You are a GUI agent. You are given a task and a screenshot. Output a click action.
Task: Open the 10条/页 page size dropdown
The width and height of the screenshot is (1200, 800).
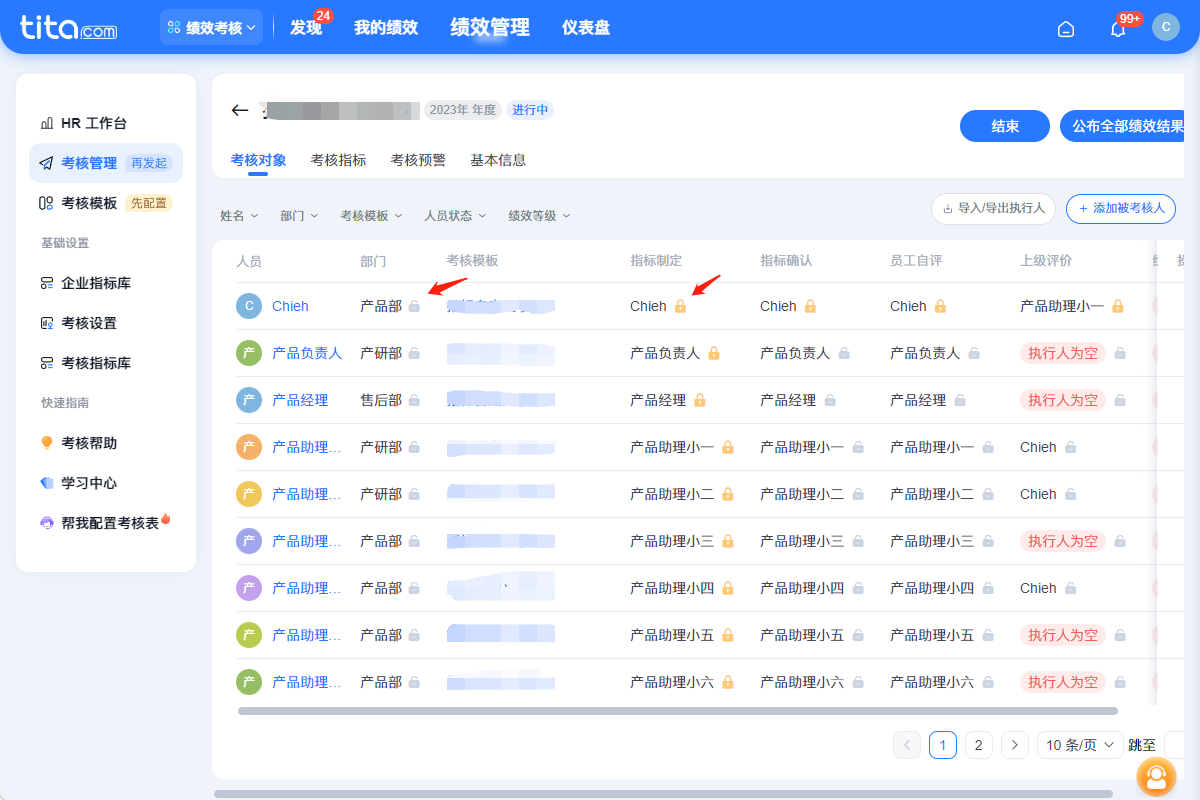pyautogui.click(x=1079, y=744)
